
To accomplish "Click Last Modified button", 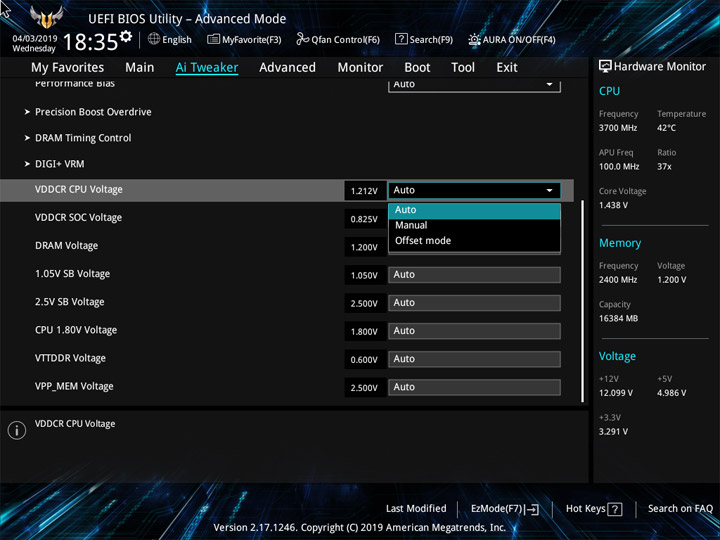I will (x=416, y=509).
